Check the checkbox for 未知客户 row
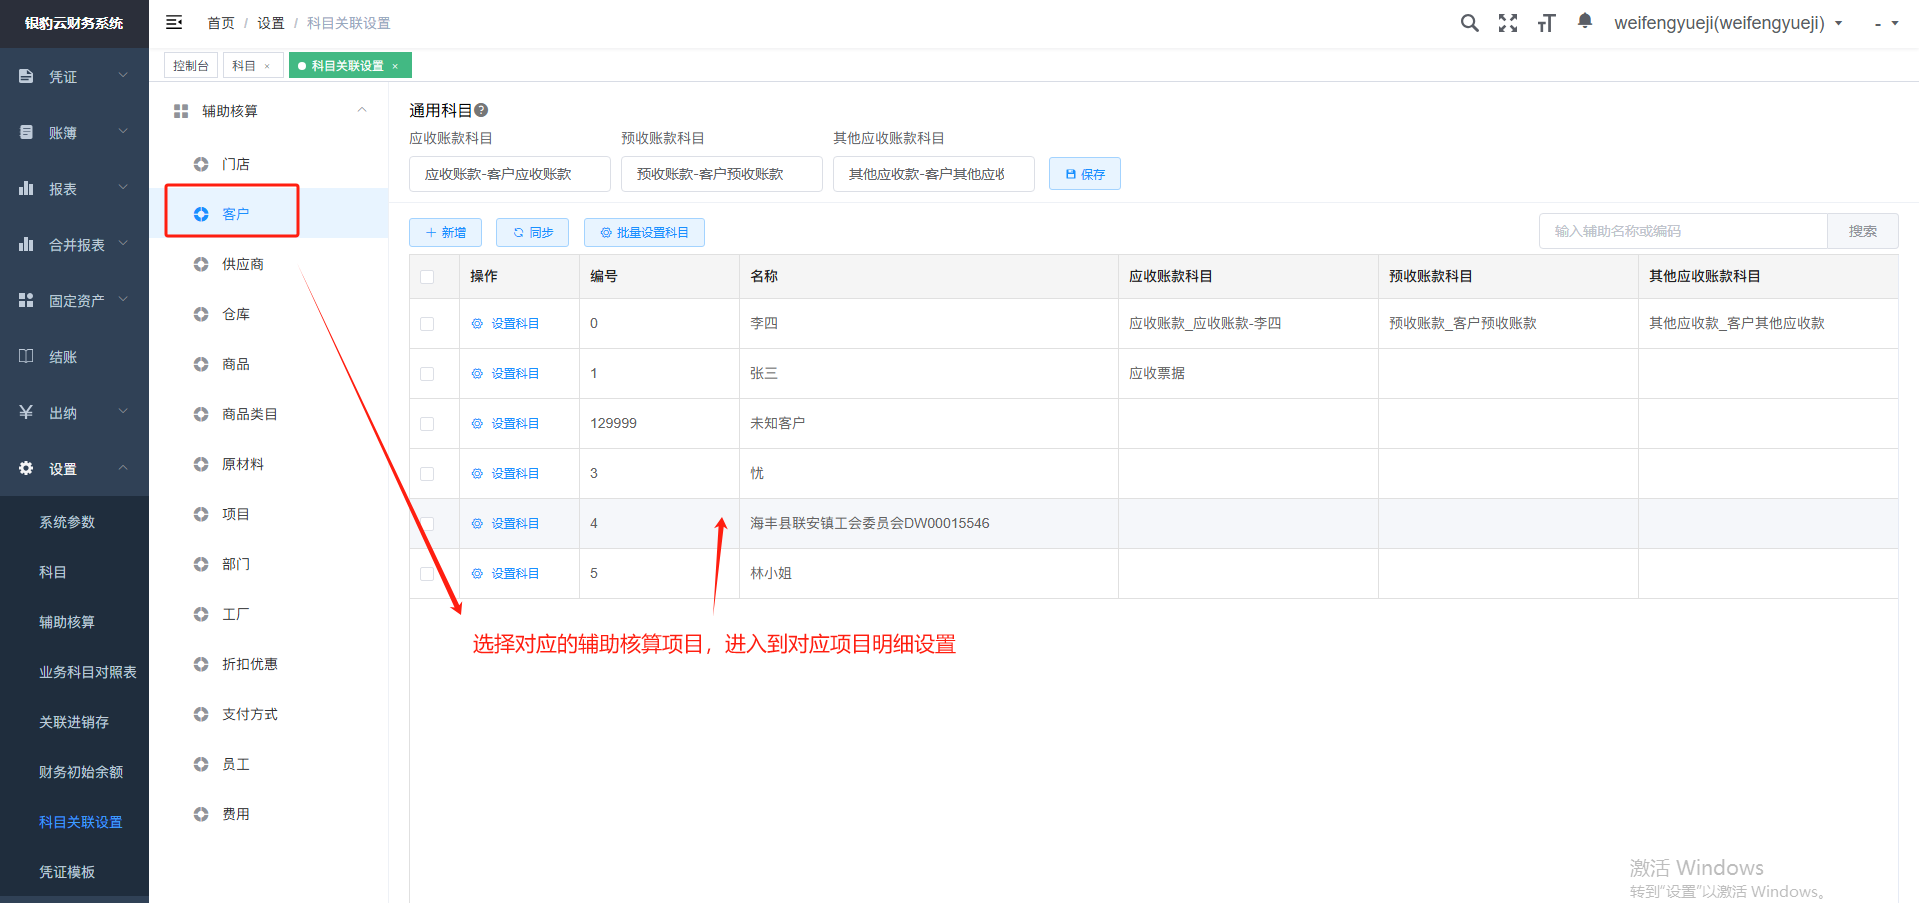The height and width of the screenshot is (903, 1919). pos(427,424)
